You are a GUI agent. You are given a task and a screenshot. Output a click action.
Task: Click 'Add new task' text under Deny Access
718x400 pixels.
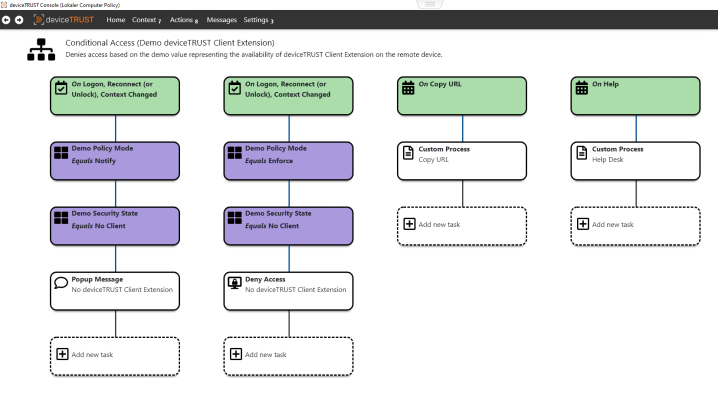click(266, 355)
